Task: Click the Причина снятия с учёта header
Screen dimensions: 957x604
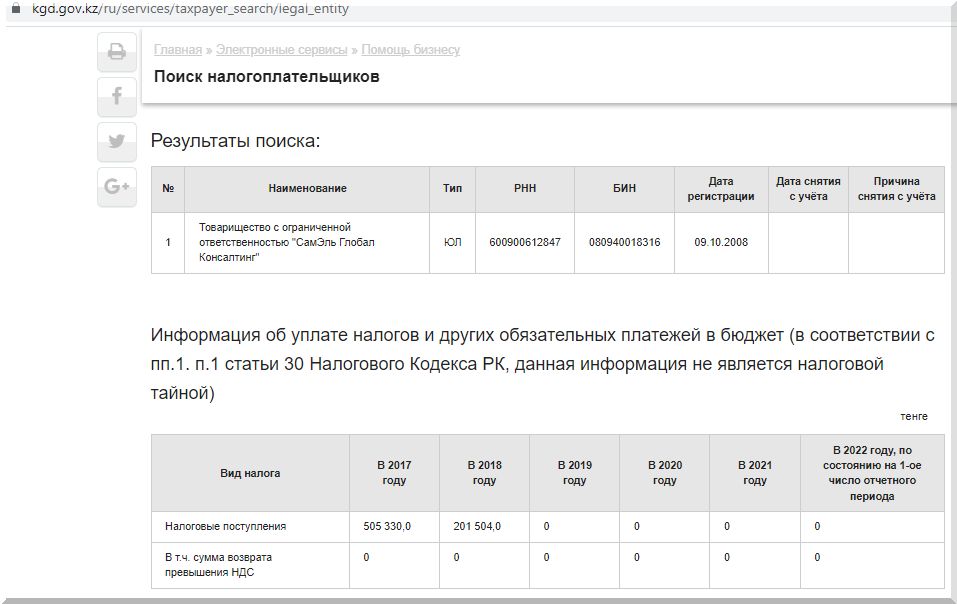Action: pos(896,189)
